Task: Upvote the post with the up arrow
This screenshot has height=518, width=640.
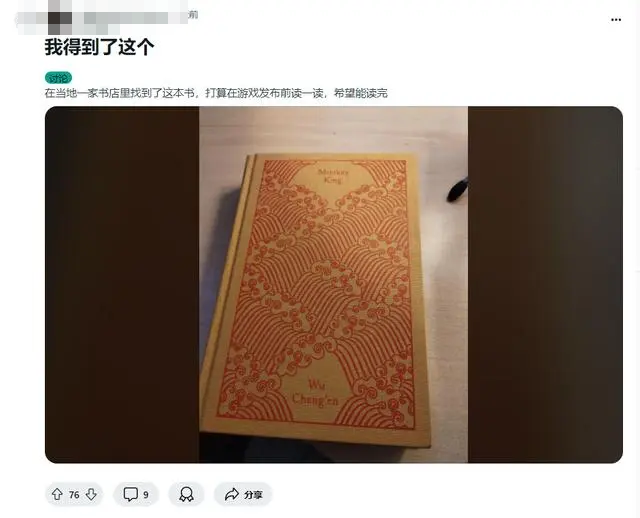Action: point(57,494)
